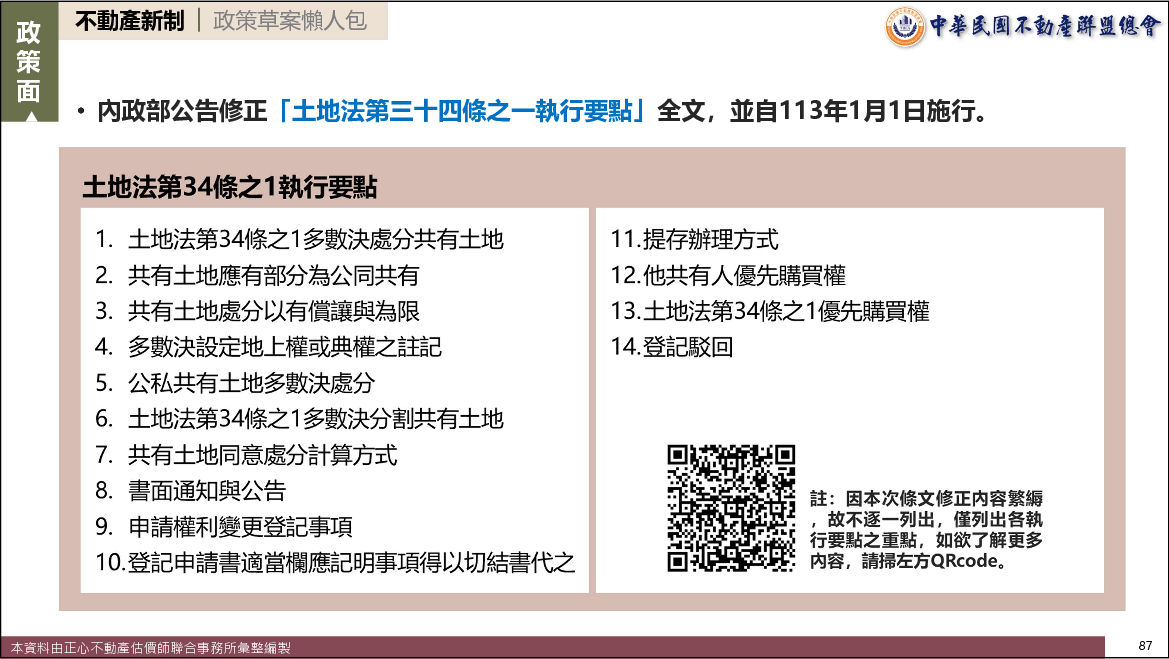
Task: Select item 5 公私共有土地多數決處分
Action: [251, 383]
